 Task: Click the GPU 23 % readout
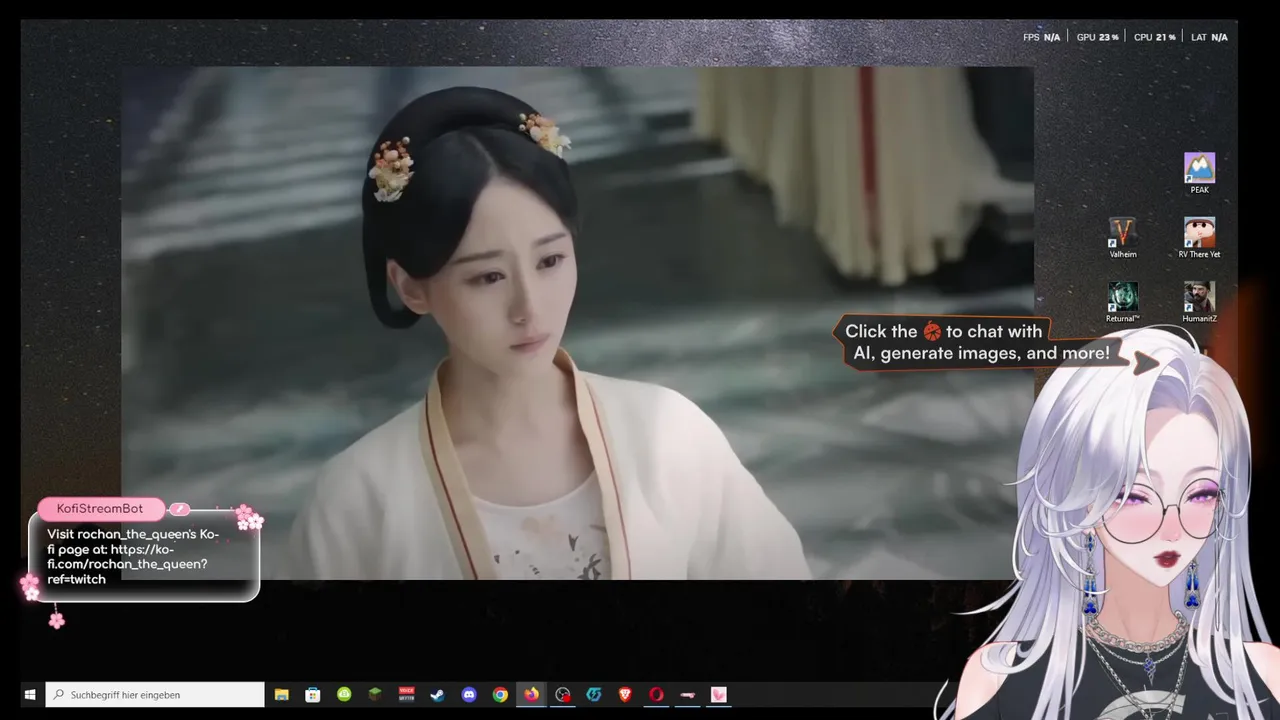1097,37
